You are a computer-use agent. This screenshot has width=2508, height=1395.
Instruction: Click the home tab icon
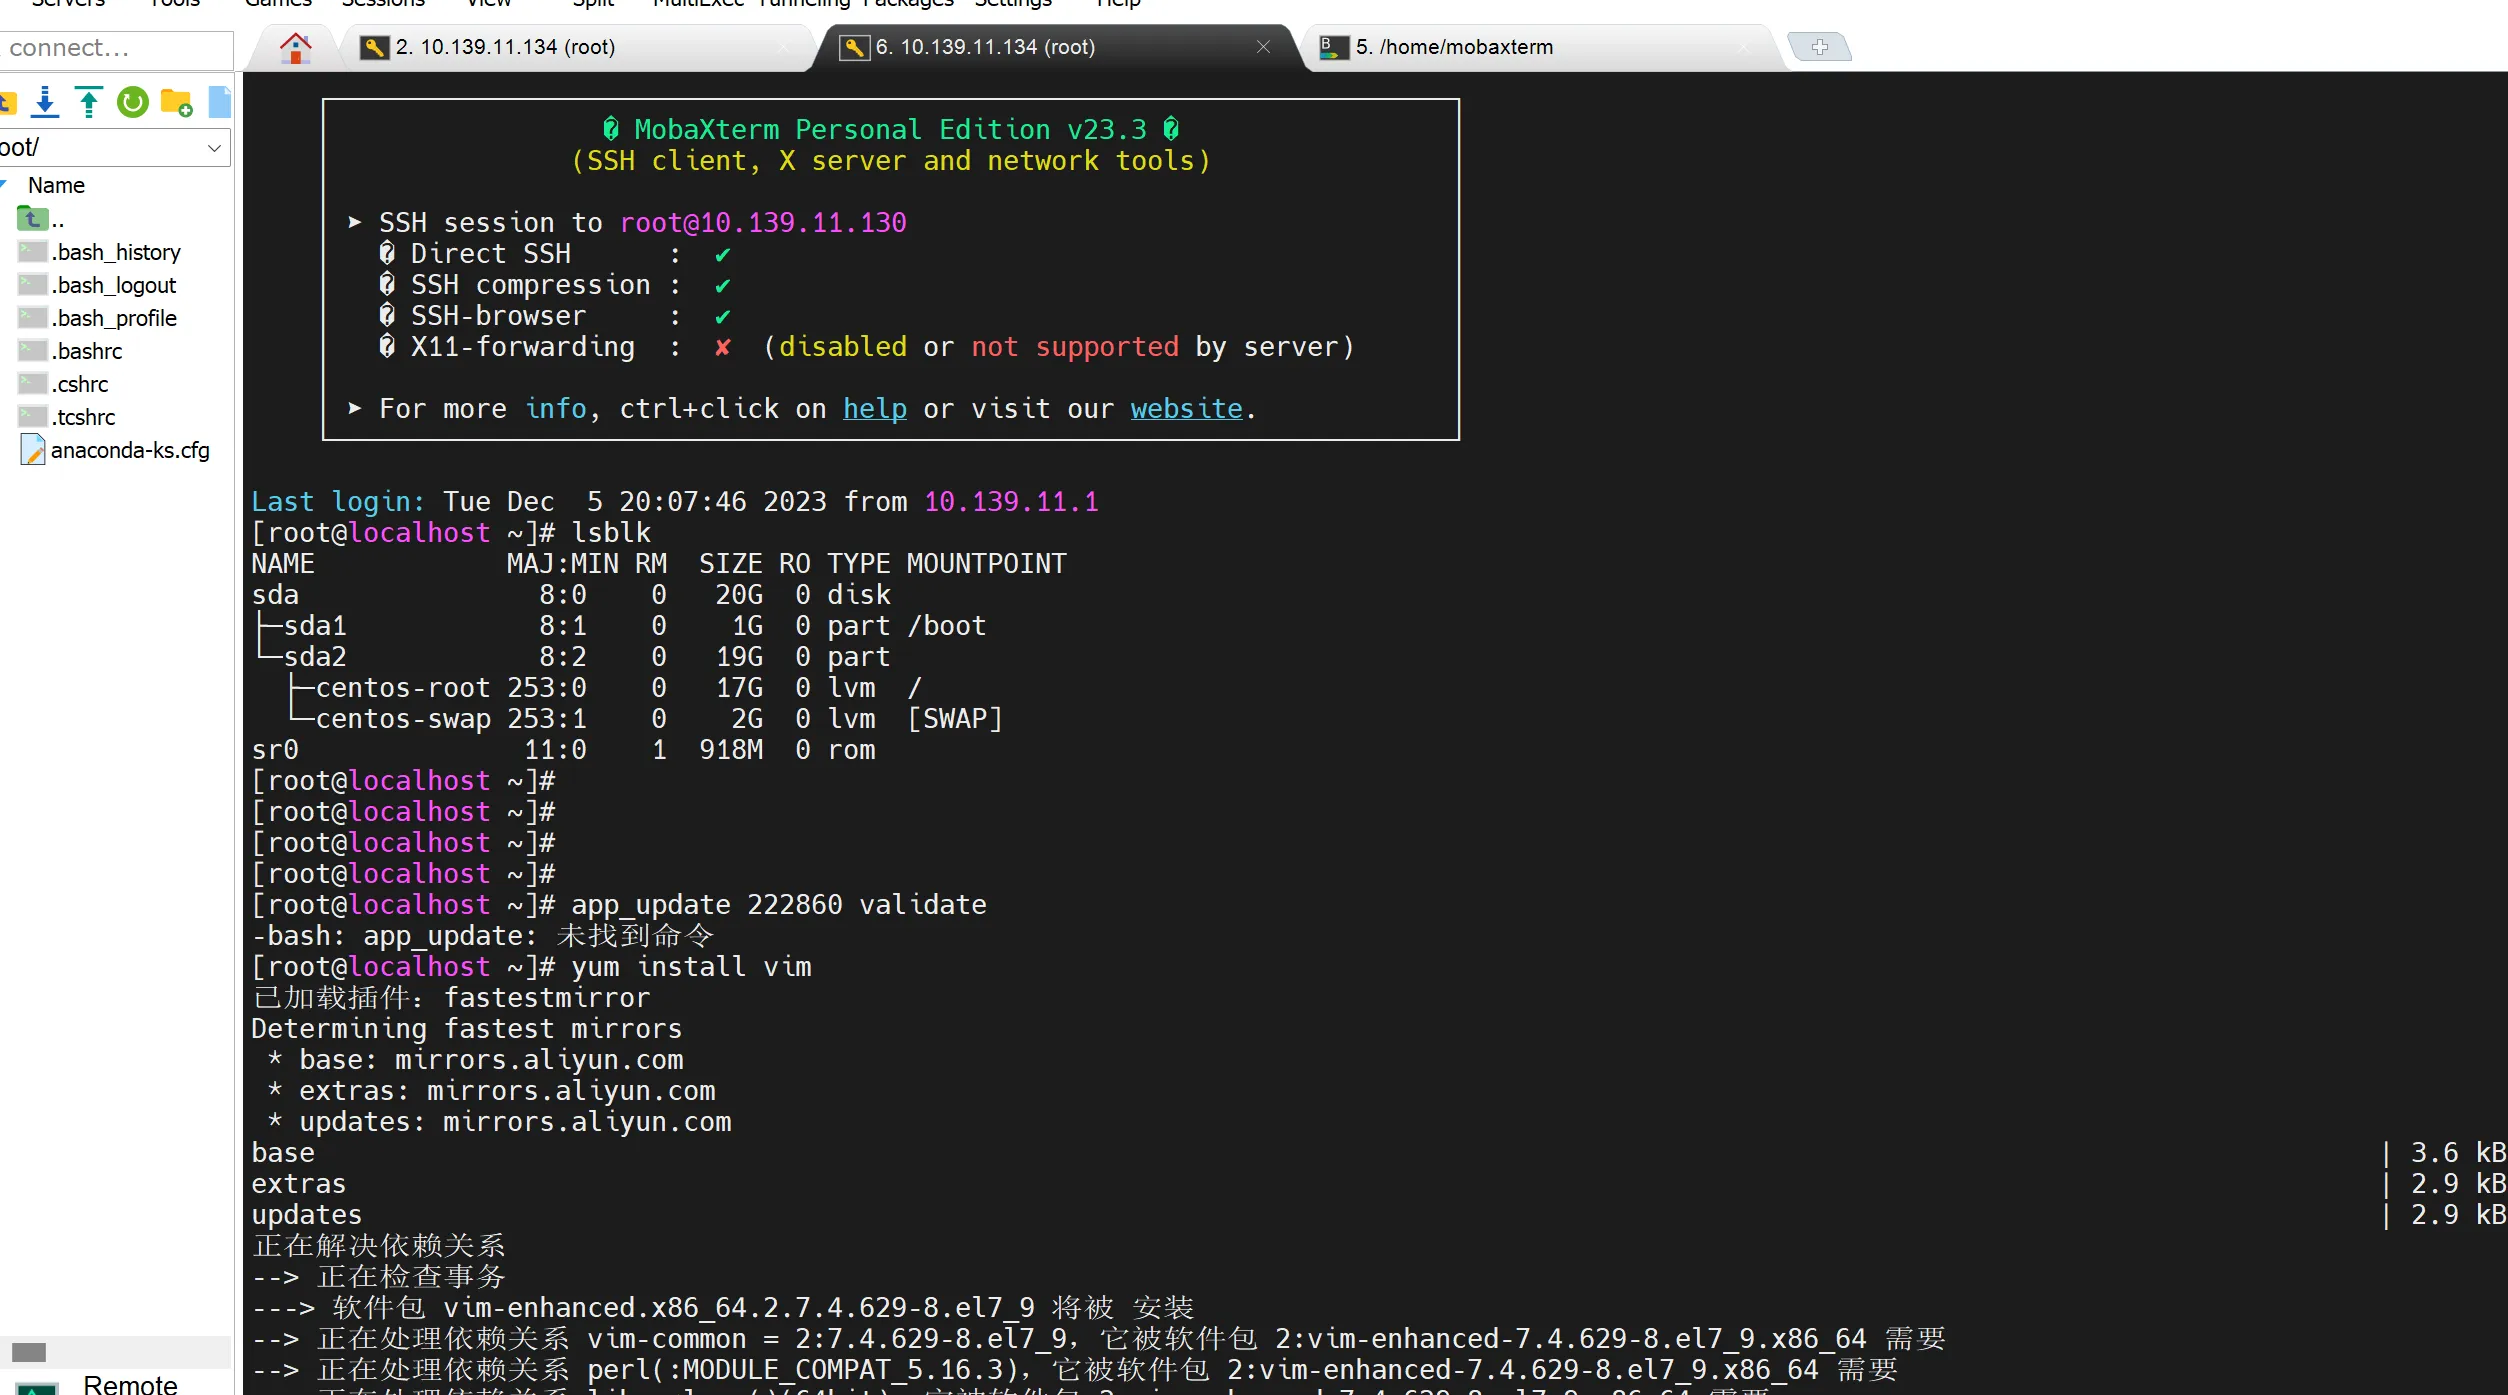point(295,47)
